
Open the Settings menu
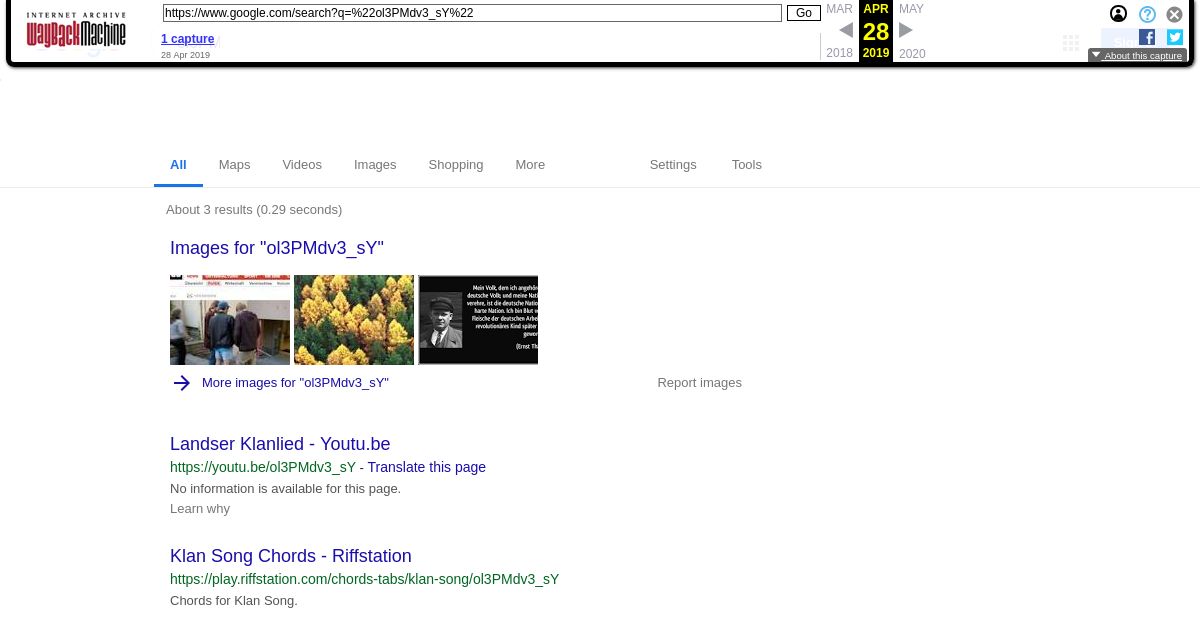coord(673,165)
